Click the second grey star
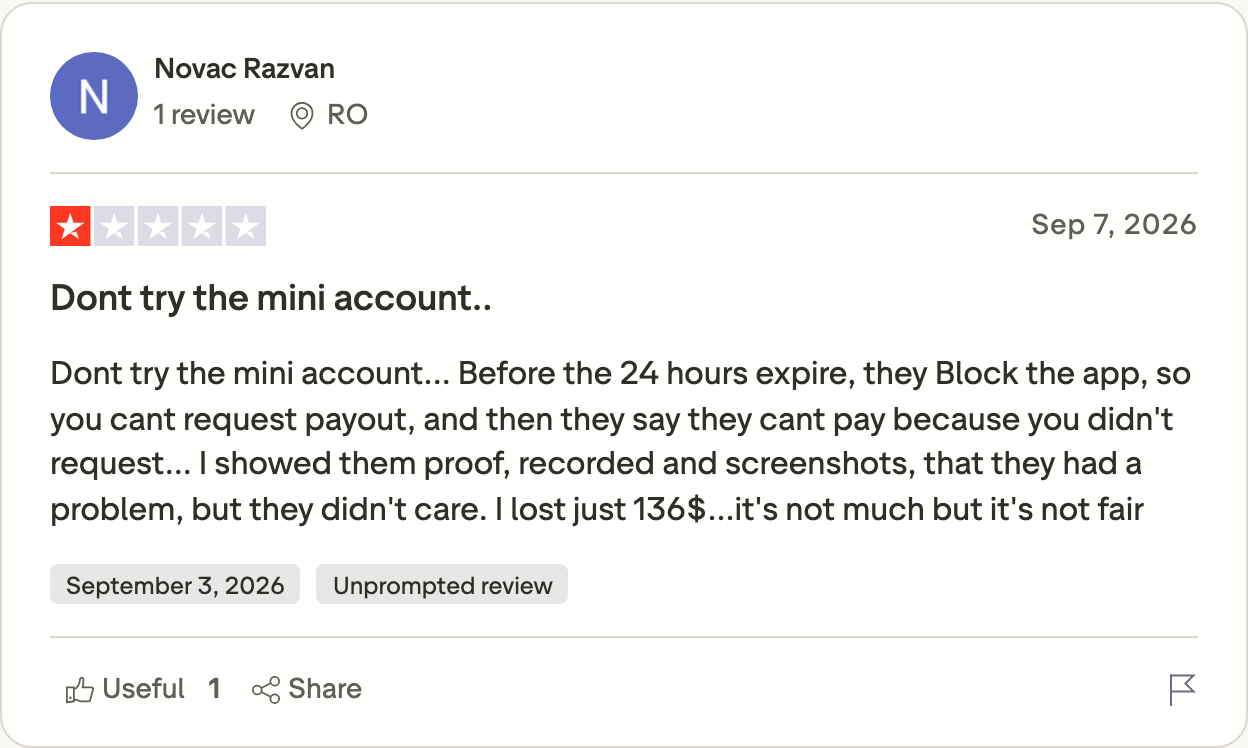Viewport: 1248px width, 748px height. tap(114, 227)
